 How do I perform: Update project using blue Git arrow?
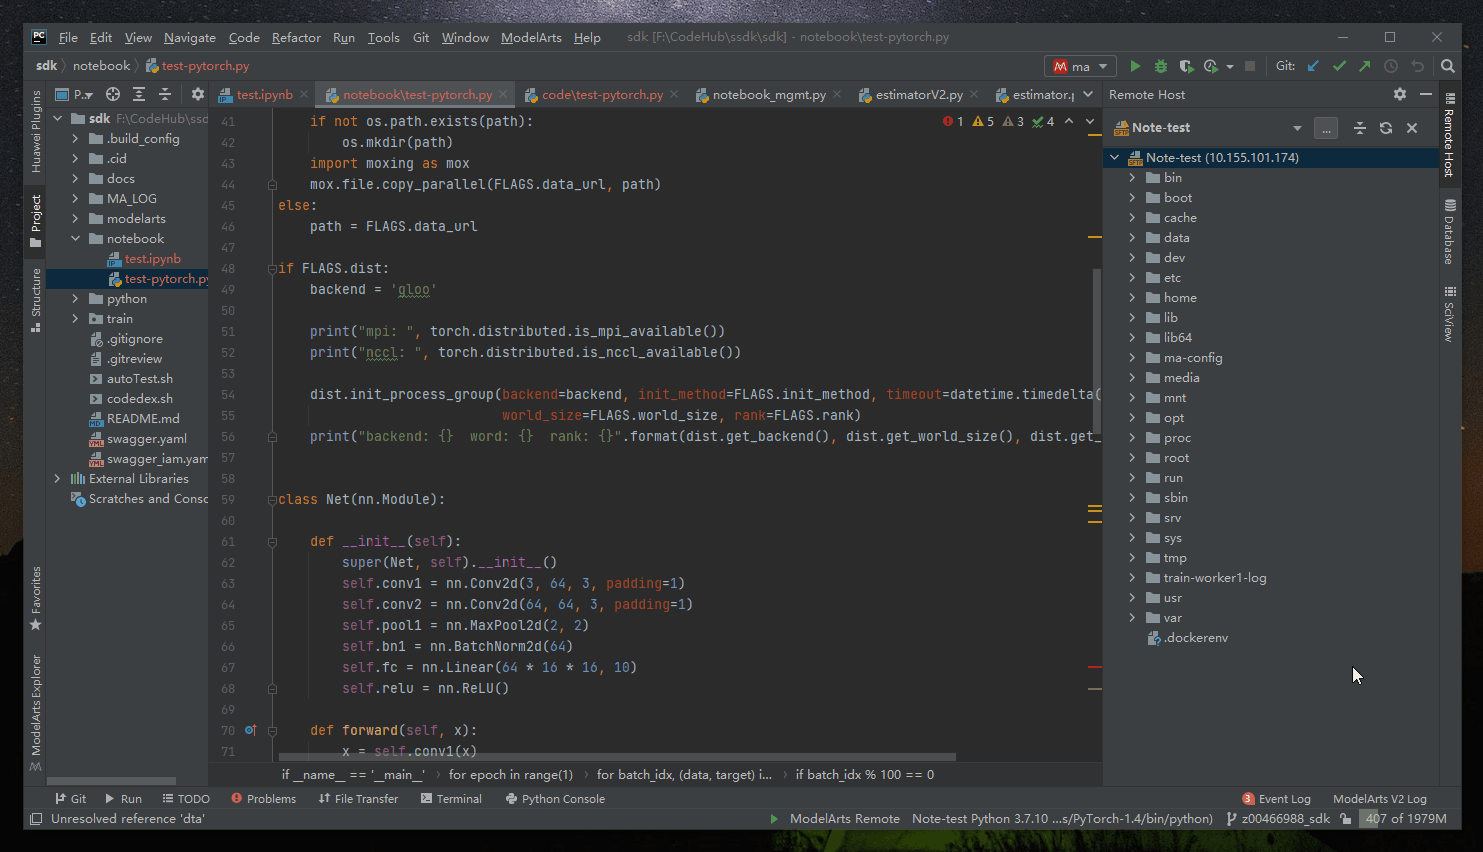pyautogui.click(x=1313, y=66)
